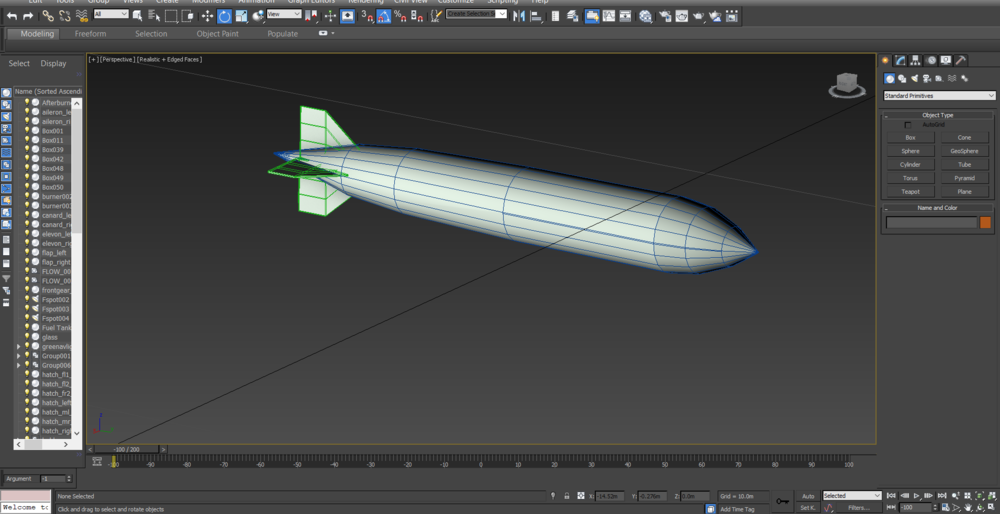Click the Mirror tool icon
This screenshot has height=514, width=1000.
[519, 16]
